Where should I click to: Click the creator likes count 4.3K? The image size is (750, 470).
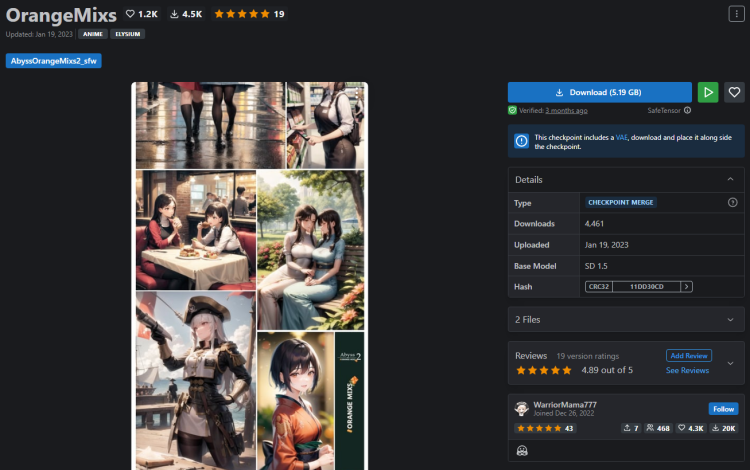691,428
